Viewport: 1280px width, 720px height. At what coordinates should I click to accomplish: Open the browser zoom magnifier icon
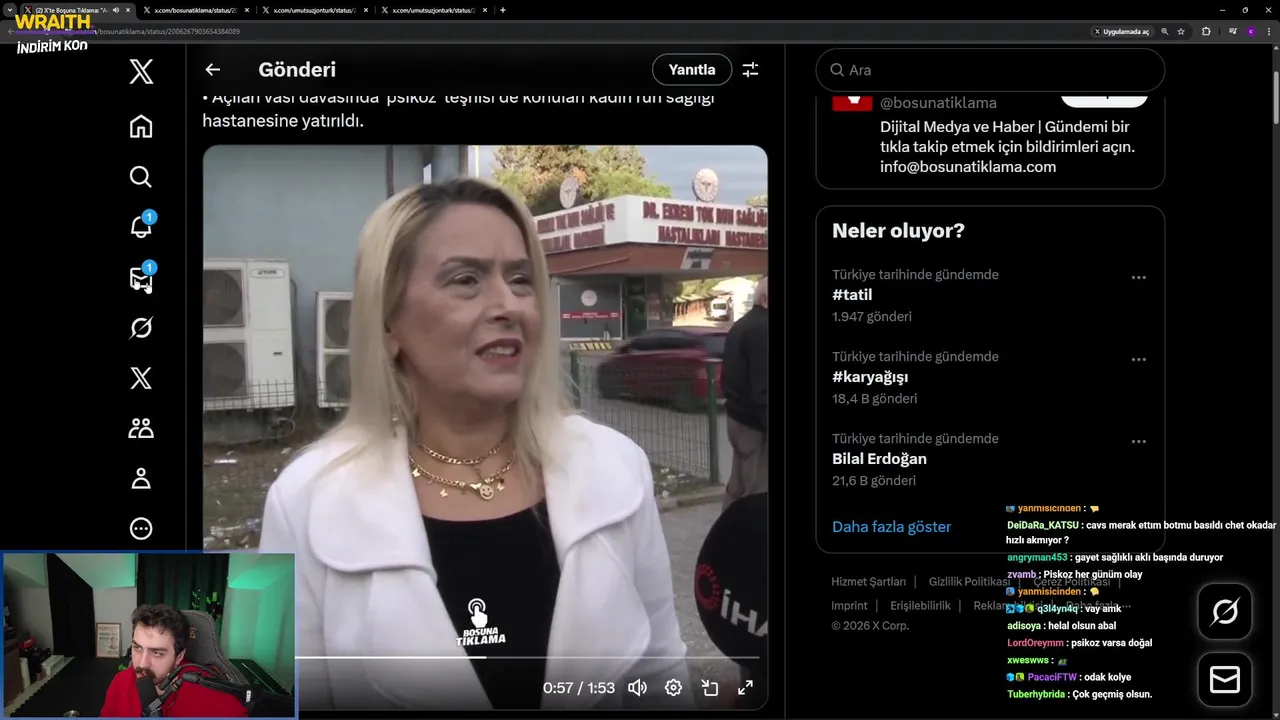[1164, 31]
